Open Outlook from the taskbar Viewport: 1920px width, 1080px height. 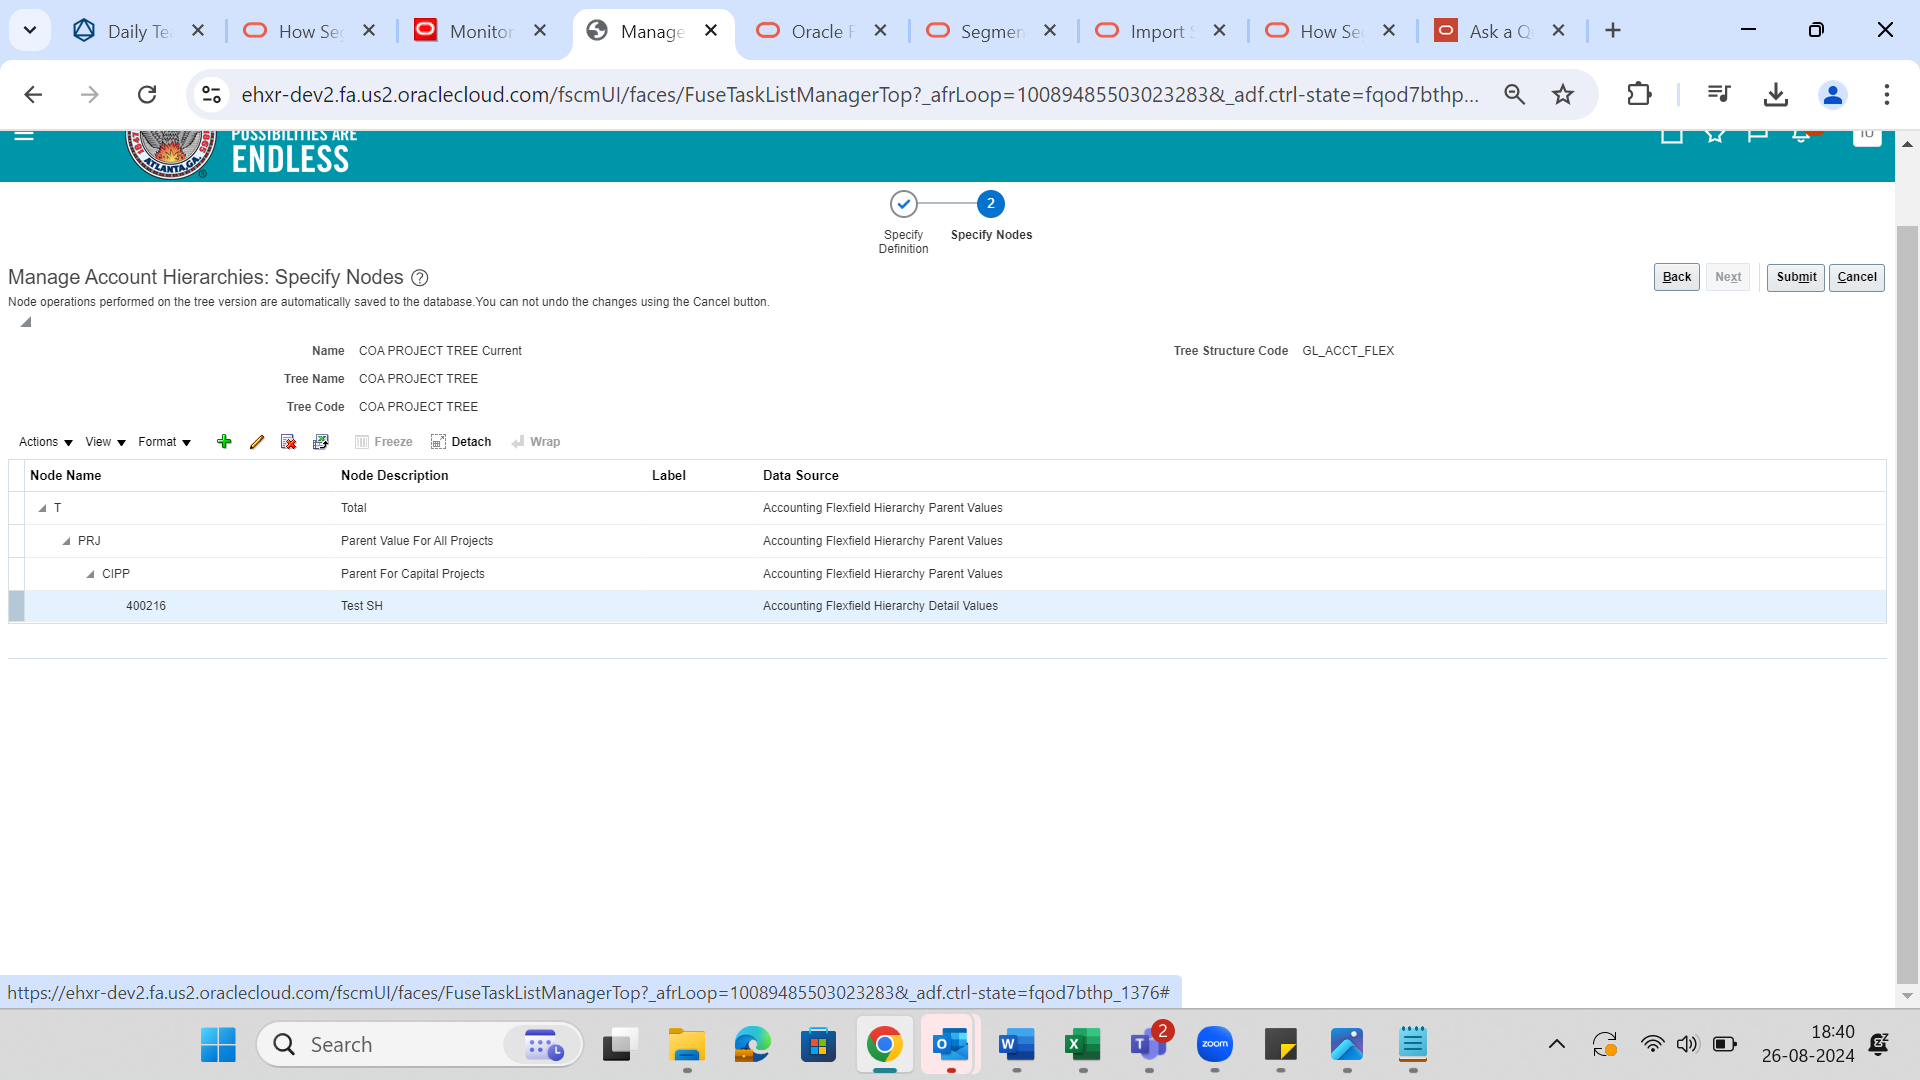click(x=951, y=1045)
